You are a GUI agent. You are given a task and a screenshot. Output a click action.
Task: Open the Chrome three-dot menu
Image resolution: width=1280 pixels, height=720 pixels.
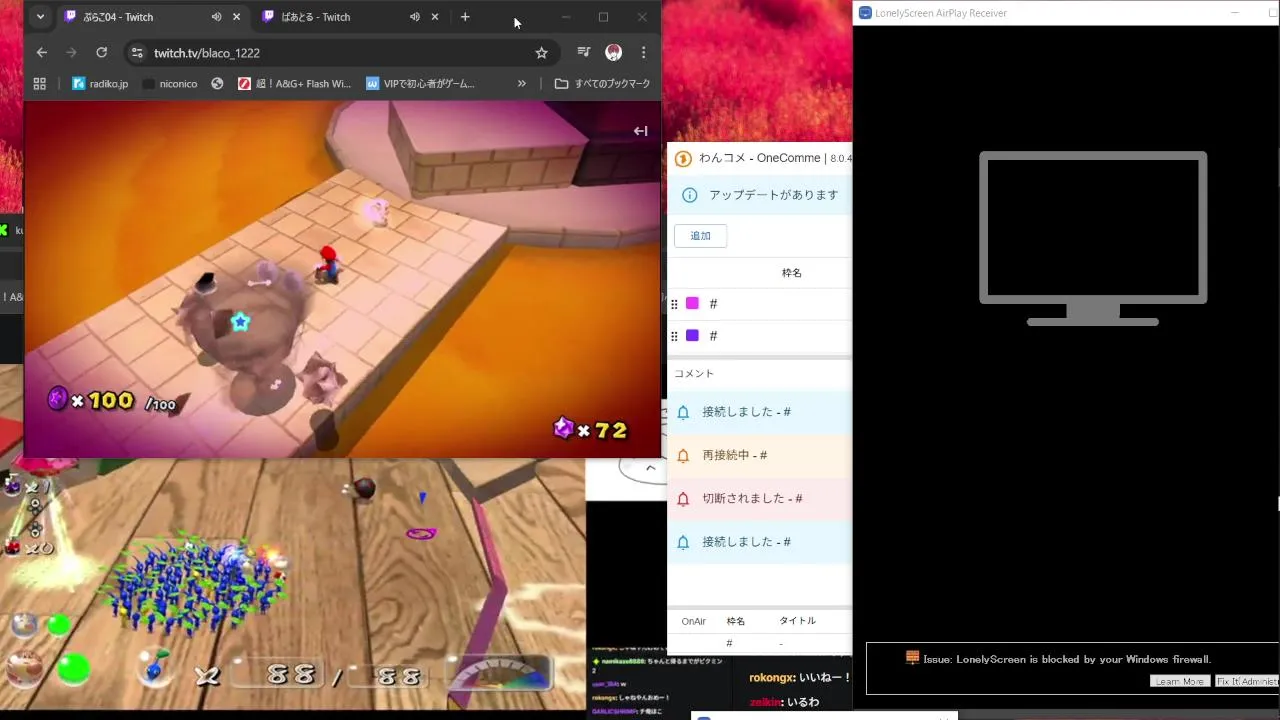coord(643,52)
